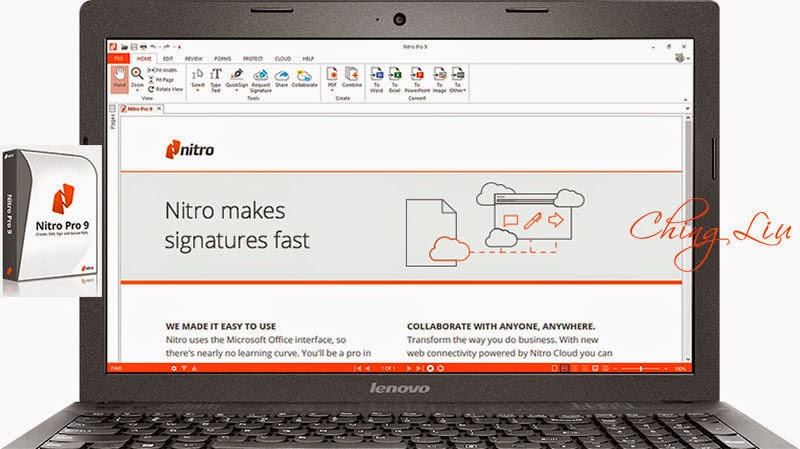
Task: Click the 100% zoom level
Action: pyautogui.click(x=680, y=368)
